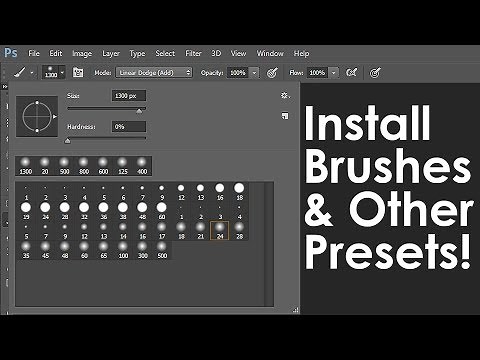Enable airbrush-style build-up icon
The width and height of the screenshot is (480, 360).
click(x=351, y=72)
